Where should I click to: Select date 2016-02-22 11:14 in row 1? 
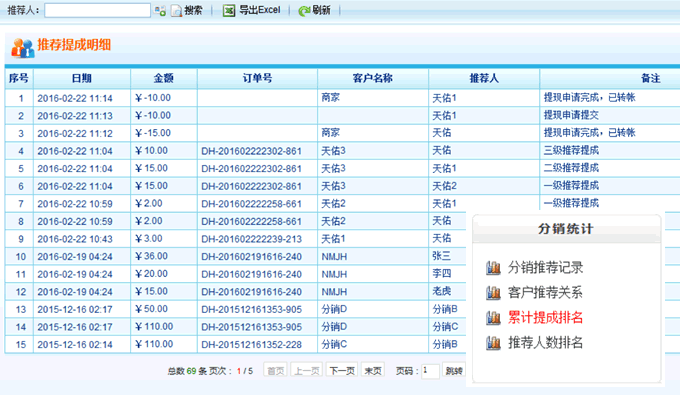click(75, 98)
